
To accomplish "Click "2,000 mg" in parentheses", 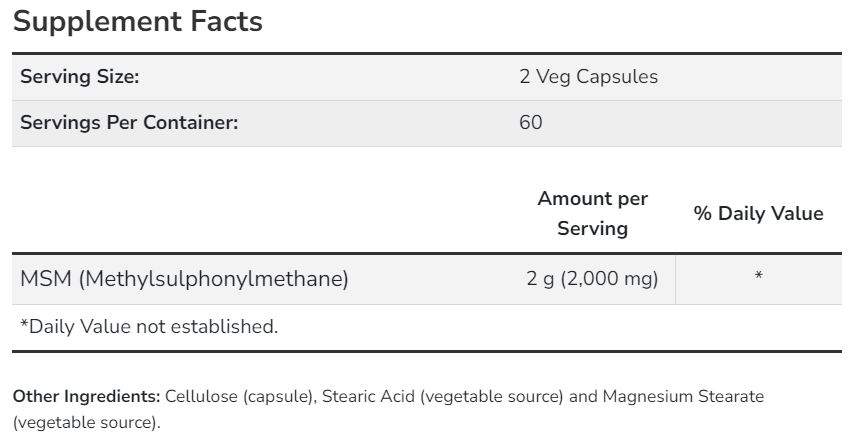I will coord(610,279).
